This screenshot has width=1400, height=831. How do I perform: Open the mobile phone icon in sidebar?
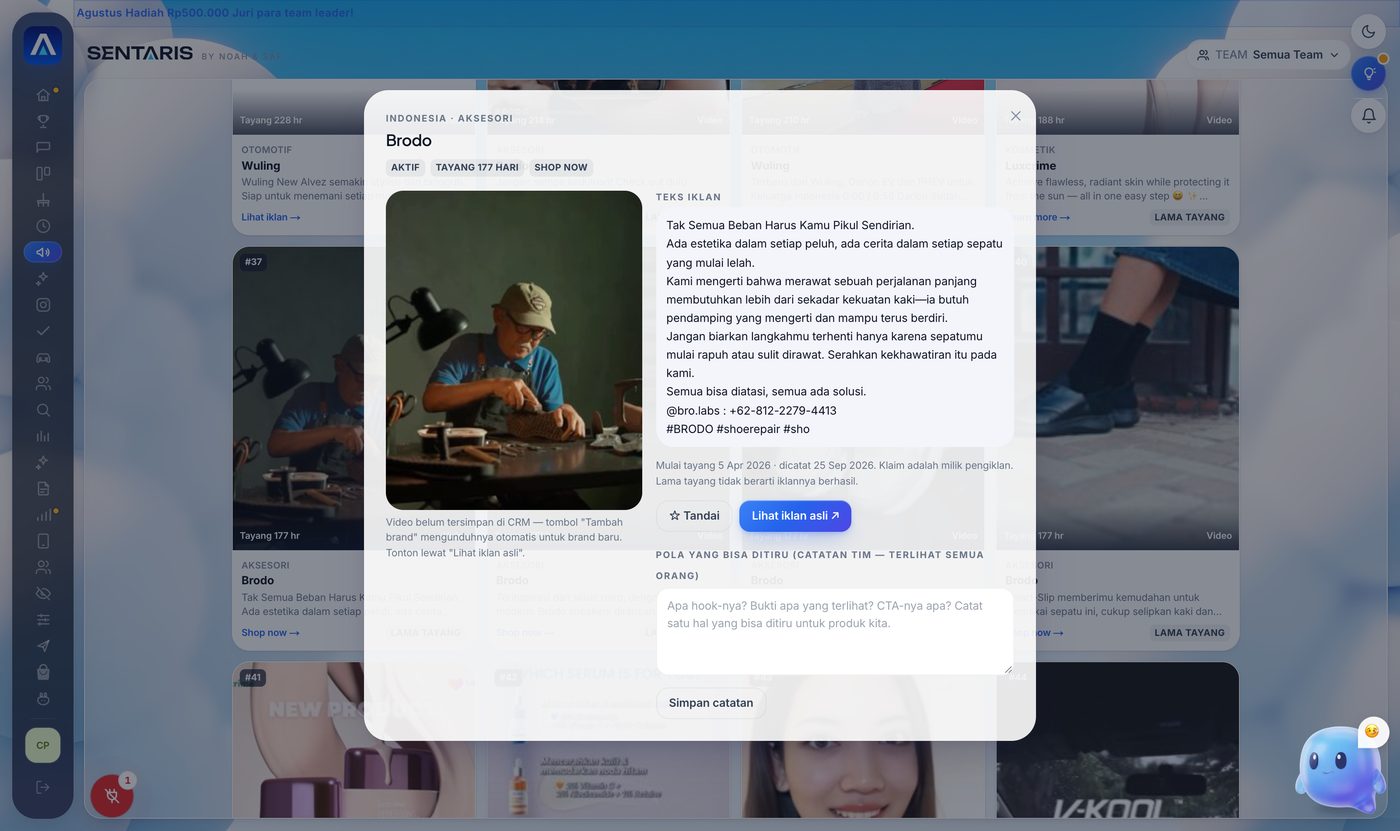click(x=43, y=541)
